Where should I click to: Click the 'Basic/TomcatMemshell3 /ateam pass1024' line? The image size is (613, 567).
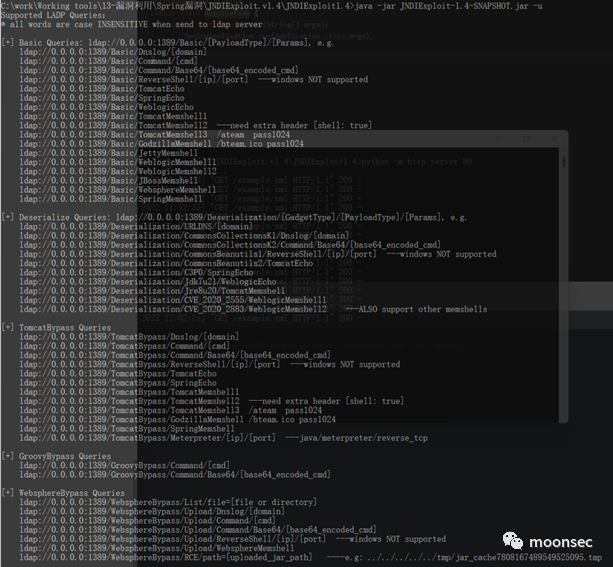tap(154, 135)
